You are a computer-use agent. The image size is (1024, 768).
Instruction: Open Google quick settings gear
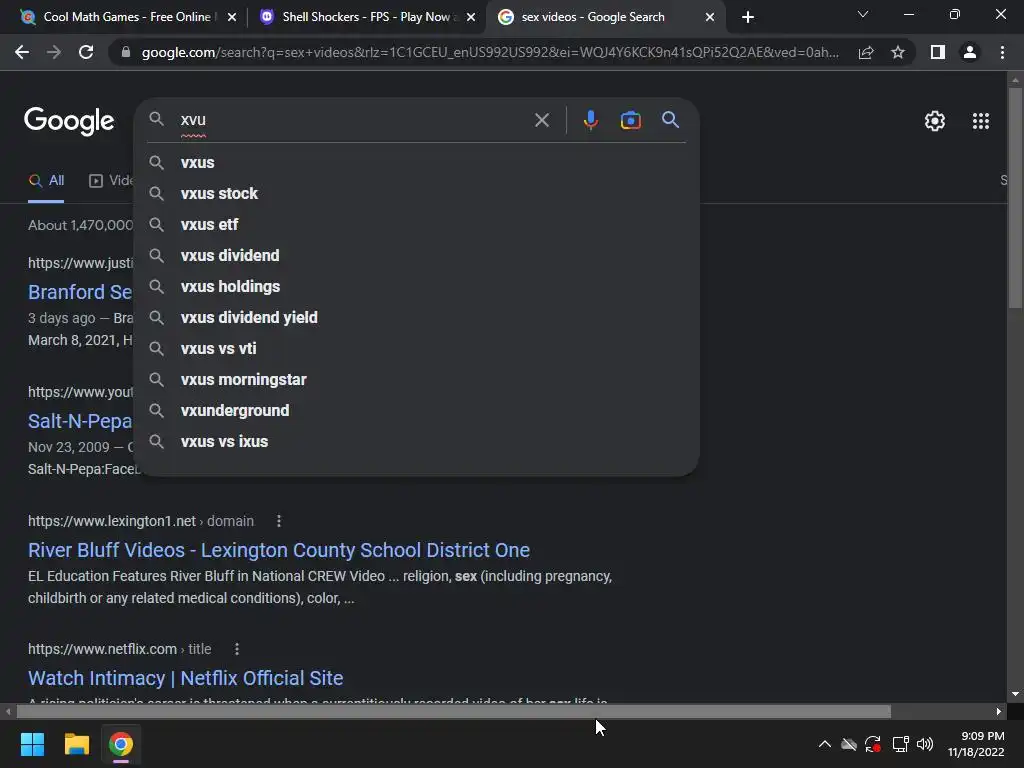click(935, 121)
